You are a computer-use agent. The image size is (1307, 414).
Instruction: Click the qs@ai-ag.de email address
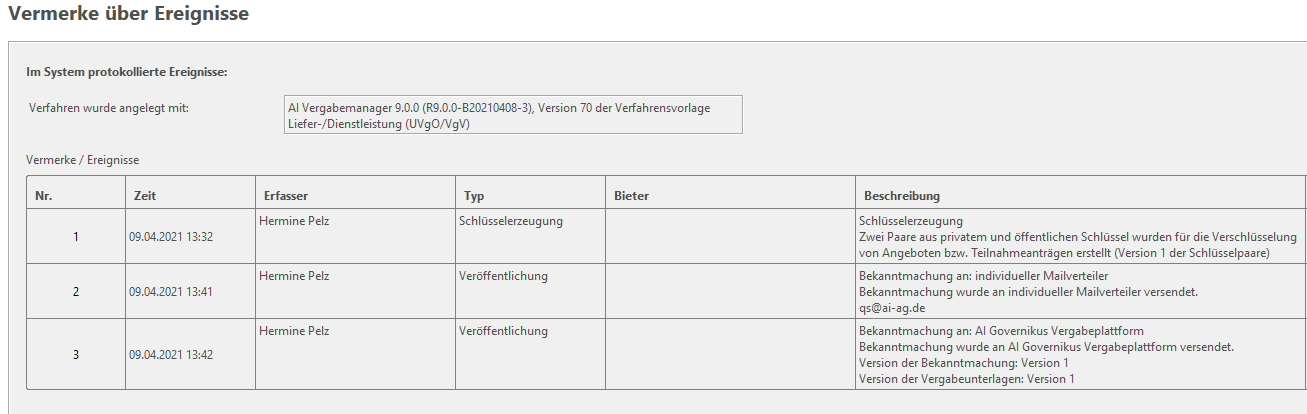tap(893, 308)
